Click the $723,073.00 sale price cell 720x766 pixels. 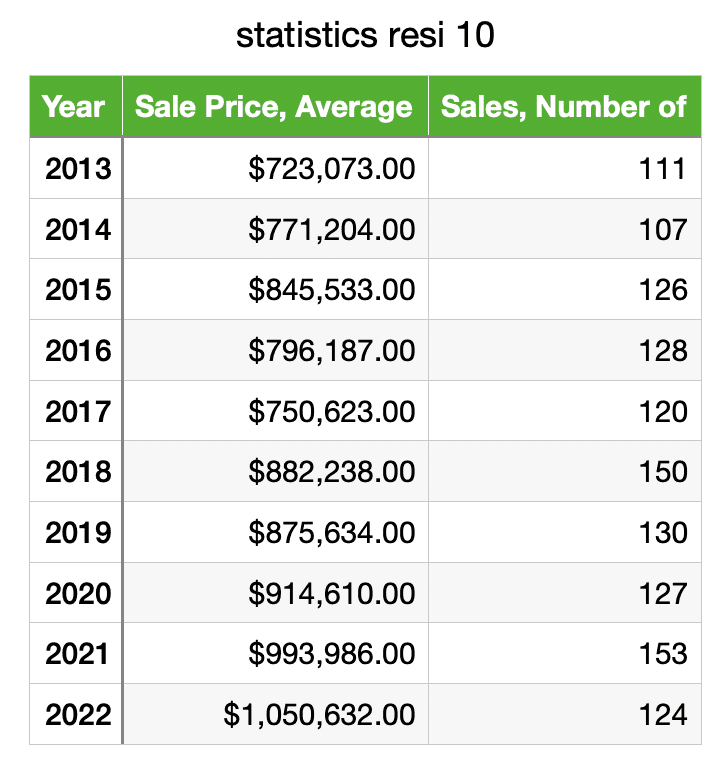tap(331, 168)
